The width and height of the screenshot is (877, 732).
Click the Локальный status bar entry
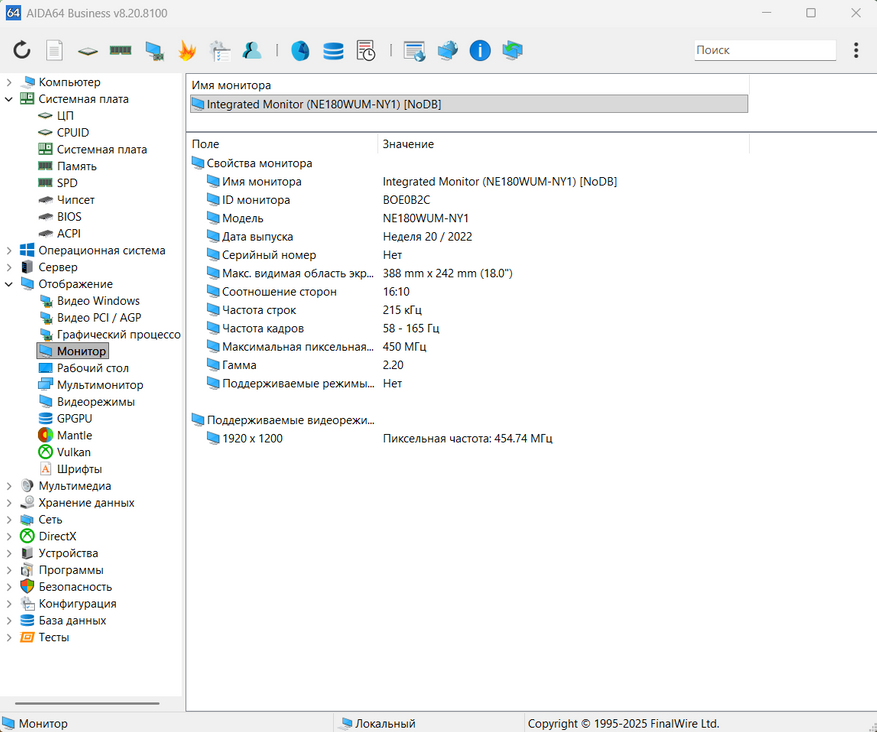click(x=378, y=723)
